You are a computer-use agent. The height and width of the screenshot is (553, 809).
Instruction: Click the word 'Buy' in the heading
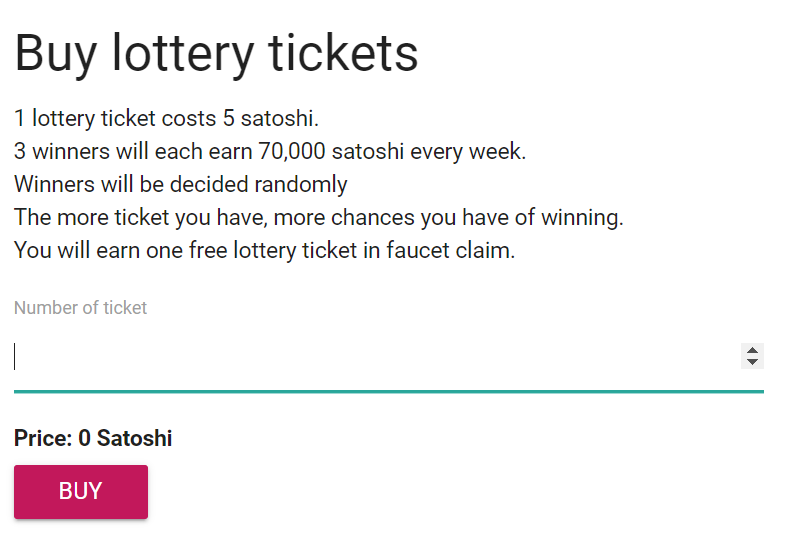[x=54, y=53]
